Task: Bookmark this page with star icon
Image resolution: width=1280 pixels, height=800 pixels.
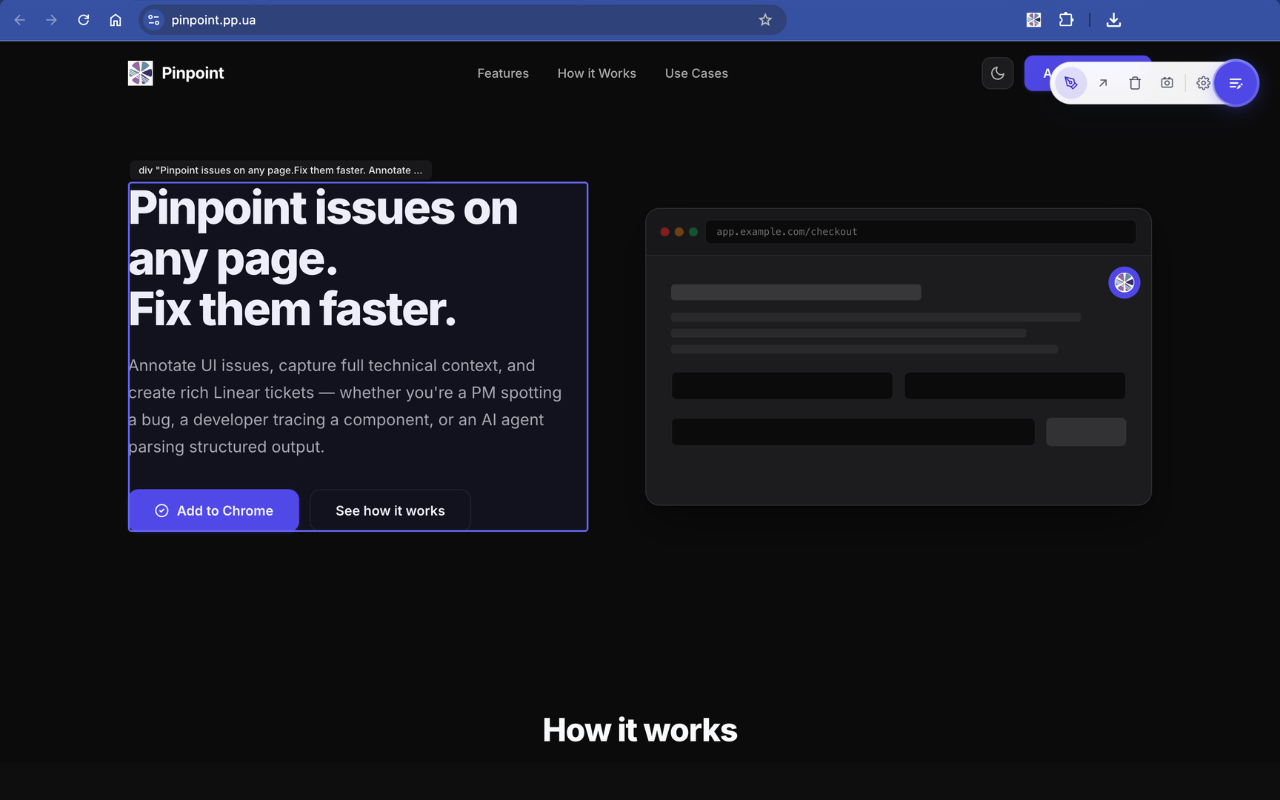Action: point(765,20)
